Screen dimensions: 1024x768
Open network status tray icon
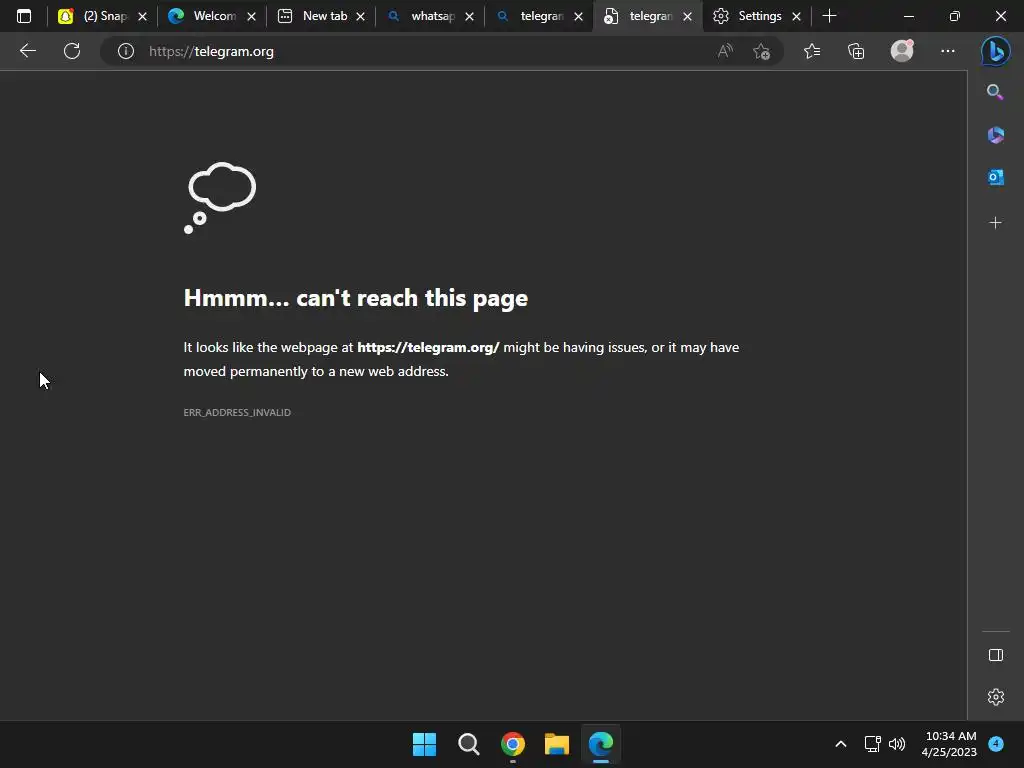point(872,744)
